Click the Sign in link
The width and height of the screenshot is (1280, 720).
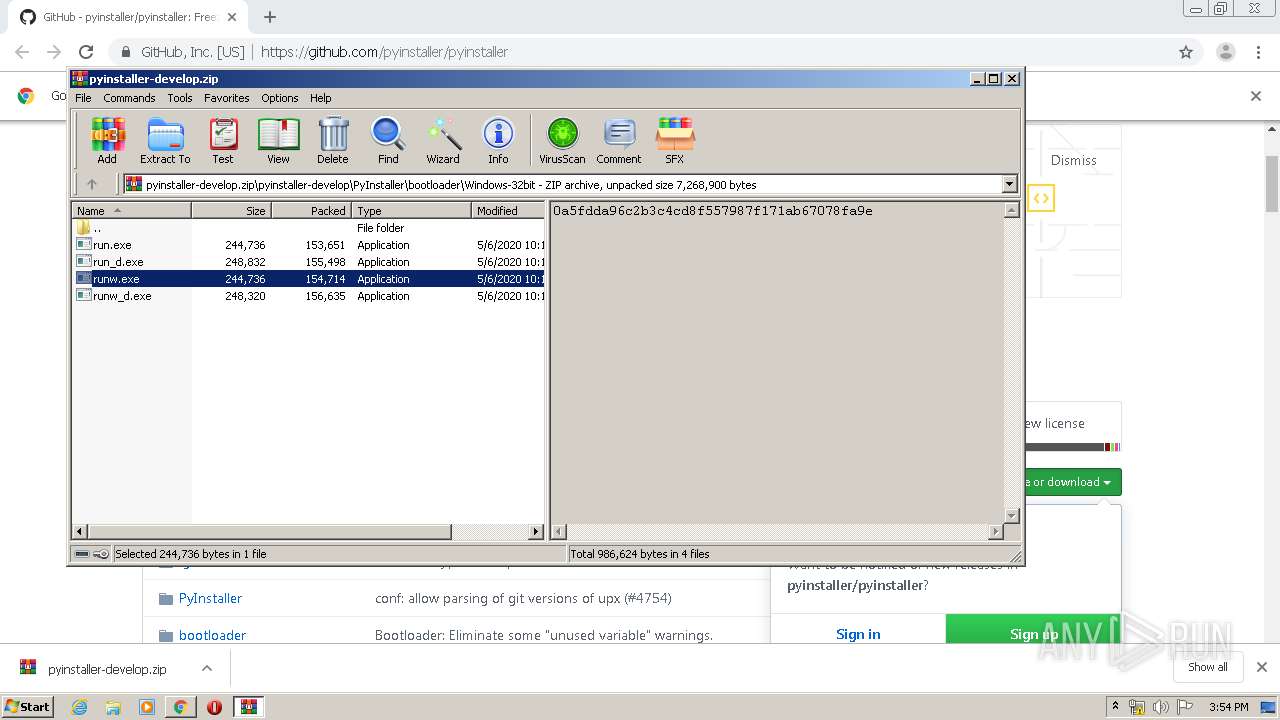858,634
